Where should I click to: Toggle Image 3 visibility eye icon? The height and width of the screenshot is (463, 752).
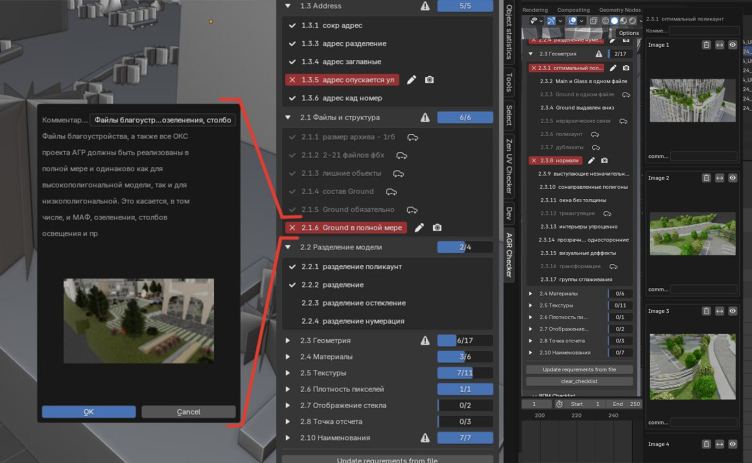coord(733,311)
